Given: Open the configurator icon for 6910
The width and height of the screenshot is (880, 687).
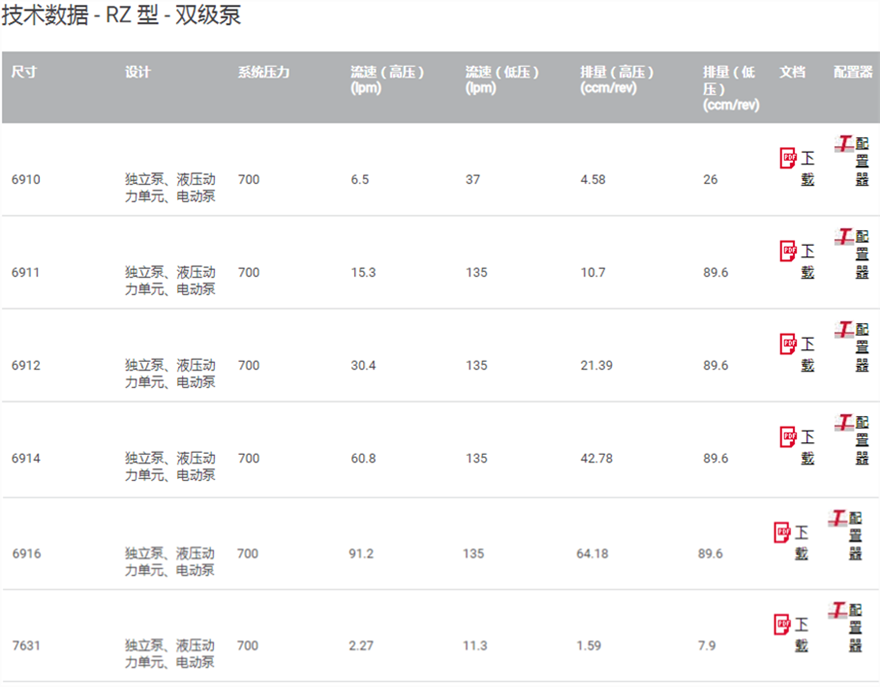Looking at the screenshot, I should 845,144.
